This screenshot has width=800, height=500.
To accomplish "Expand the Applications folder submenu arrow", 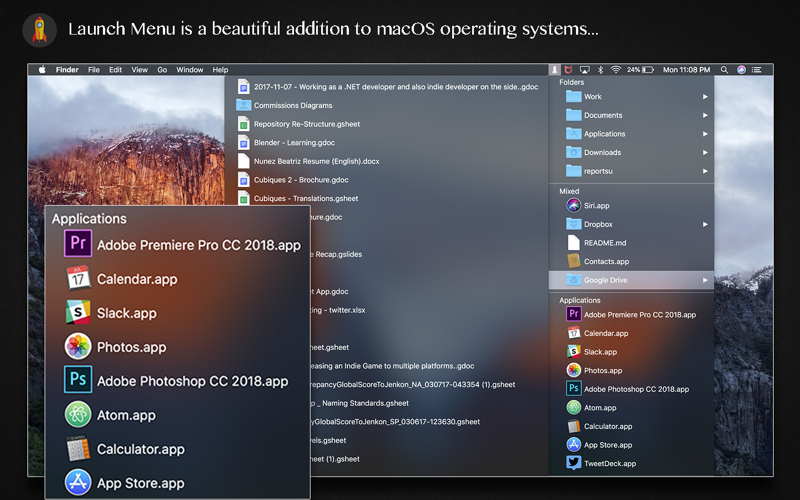I will (705, 134).
